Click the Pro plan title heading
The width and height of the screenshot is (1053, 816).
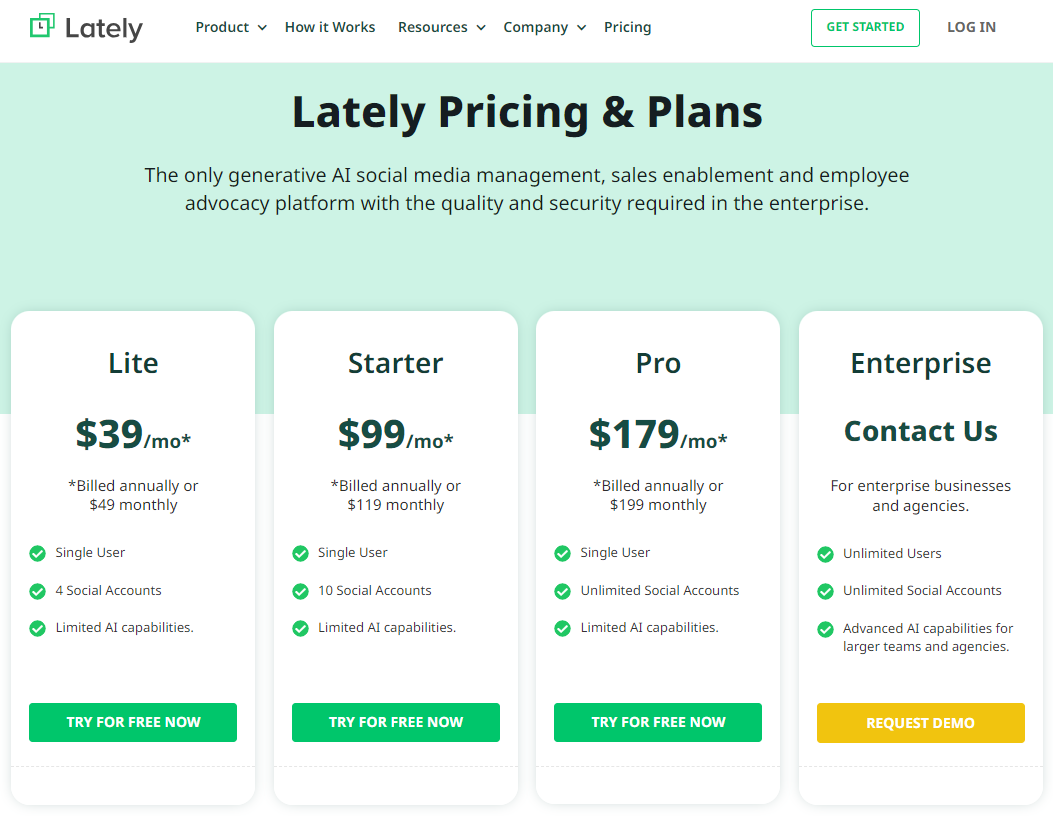658,363
